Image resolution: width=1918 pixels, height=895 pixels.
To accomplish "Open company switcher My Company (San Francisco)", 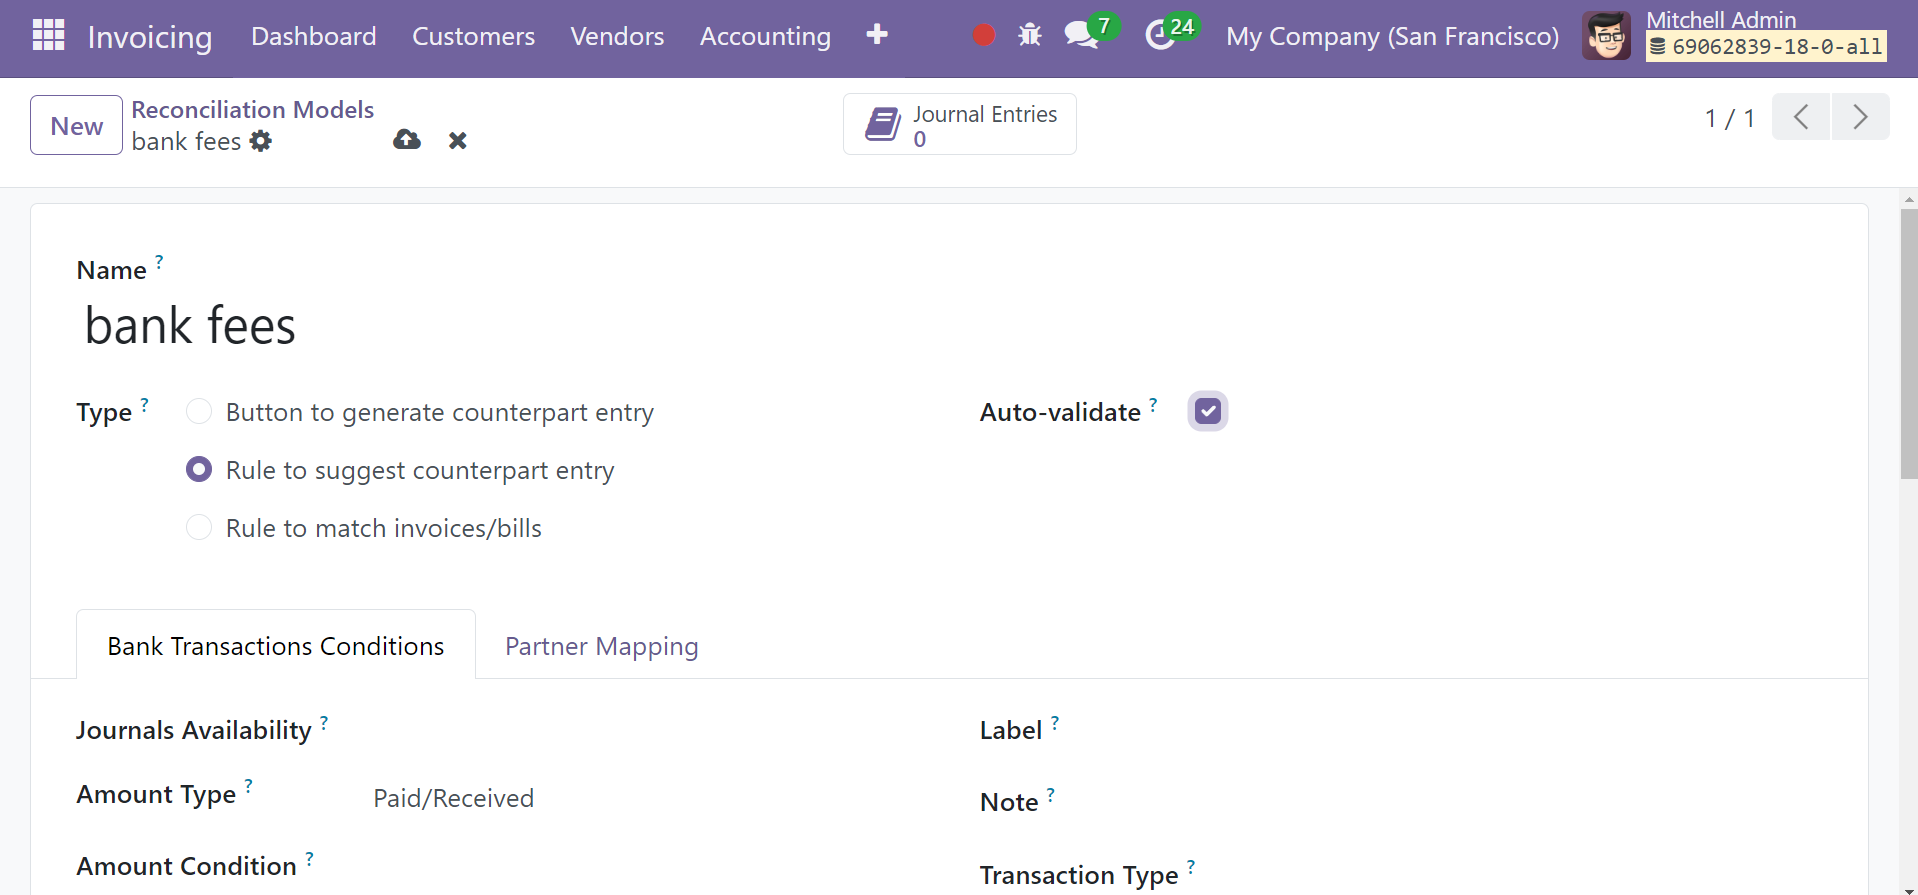I will point(1392,37).
